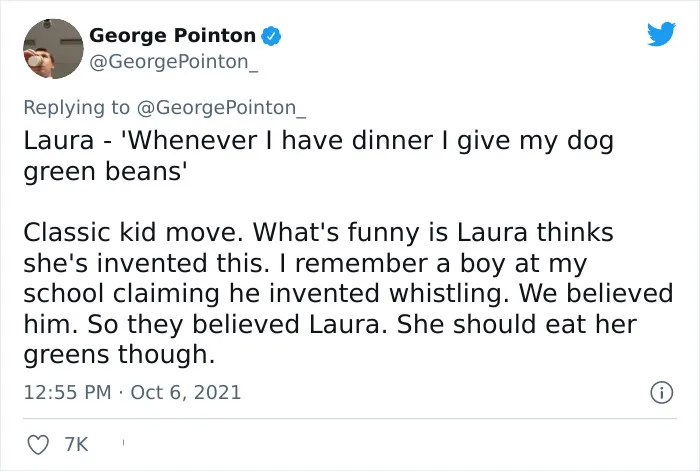Click the blue verified badge
This screenshot has height=471, width=700.
click(271, 36)
